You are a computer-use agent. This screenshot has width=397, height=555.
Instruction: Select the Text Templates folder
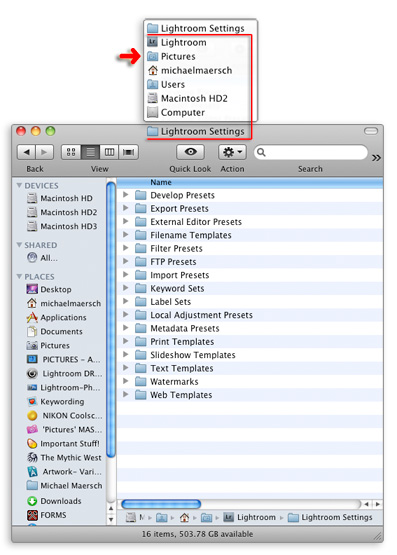(250, 368)
